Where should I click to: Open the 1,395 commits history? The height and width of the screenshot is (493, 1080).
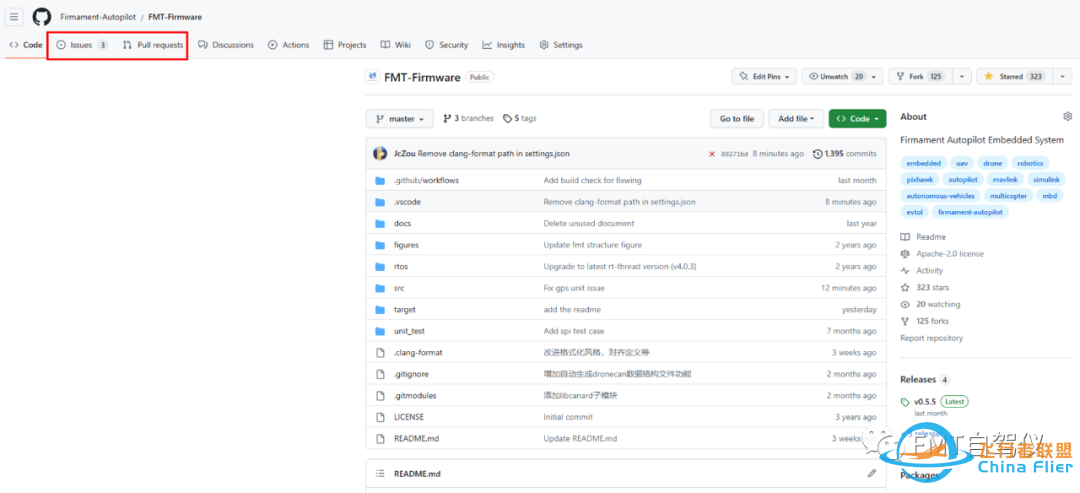(x=845, y=154)
